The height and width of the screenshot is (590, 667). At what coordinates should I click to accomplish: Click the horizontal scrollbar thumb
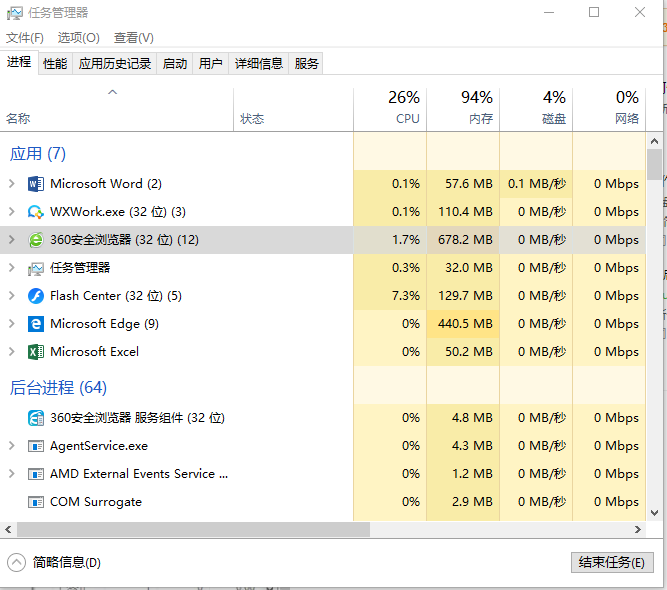coord(193,530)
